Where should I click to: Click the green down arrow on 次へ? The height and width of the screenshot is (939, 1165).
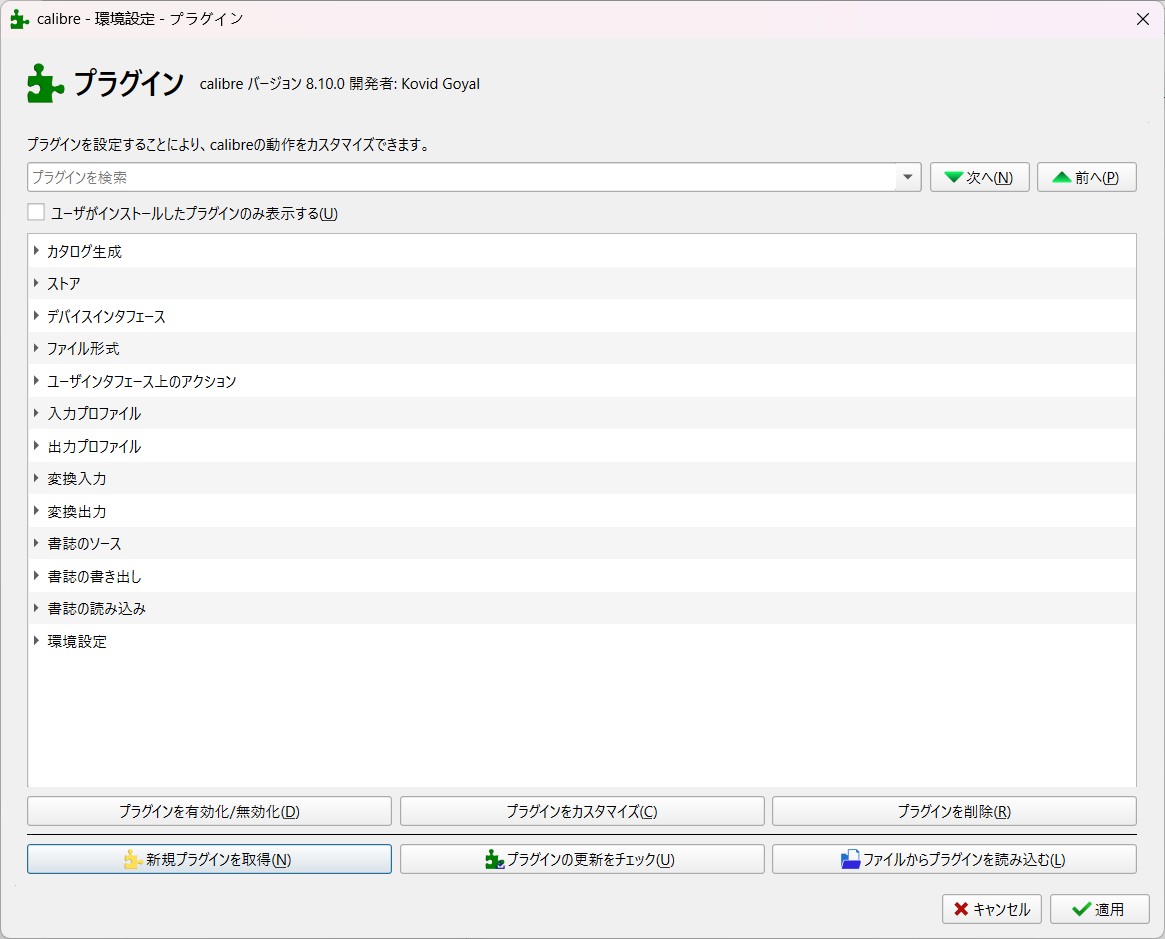953,177
